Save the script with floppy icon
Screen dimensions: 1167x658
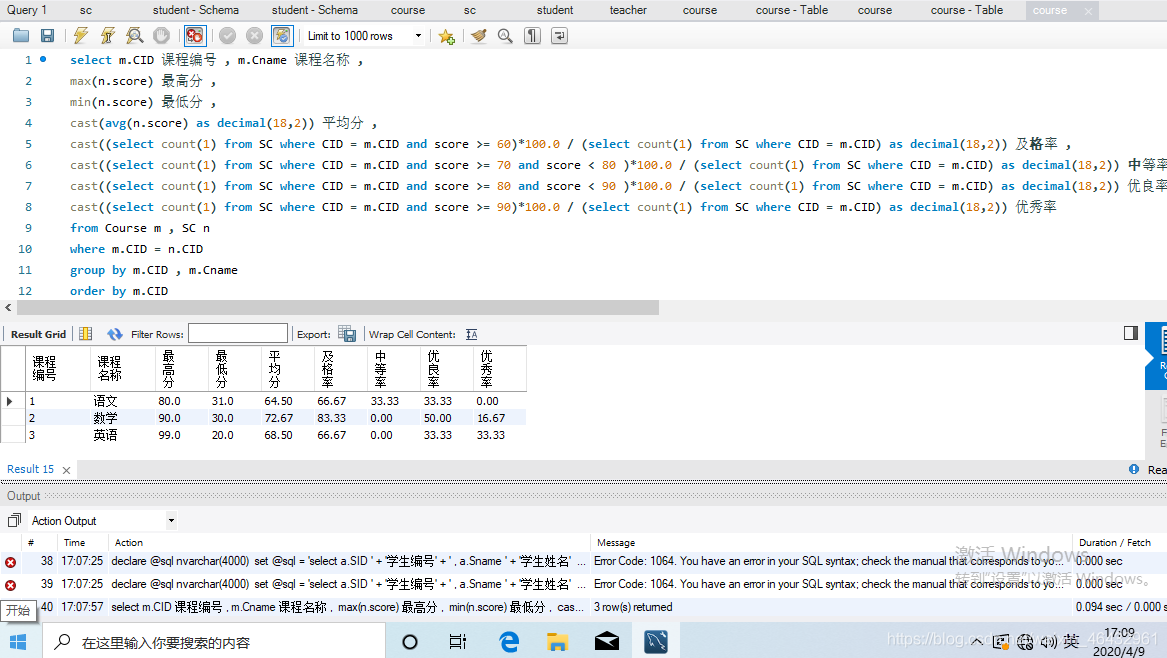47,36
